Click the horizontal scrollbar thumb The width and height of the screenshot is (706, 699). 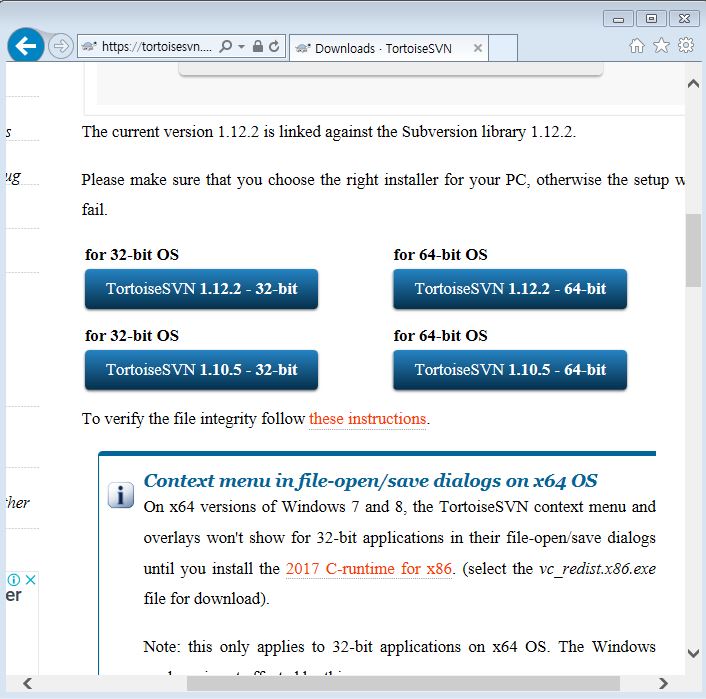[x=403, y=684]
